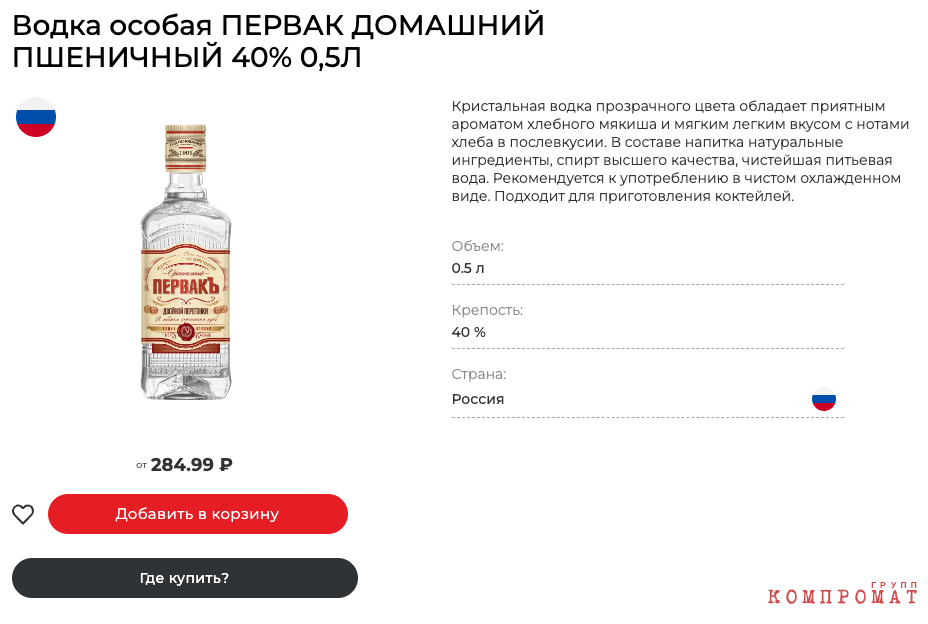Click the heart favorites icon
The width and height of the screenshot is (928, 624).
[x=23, y=514]
